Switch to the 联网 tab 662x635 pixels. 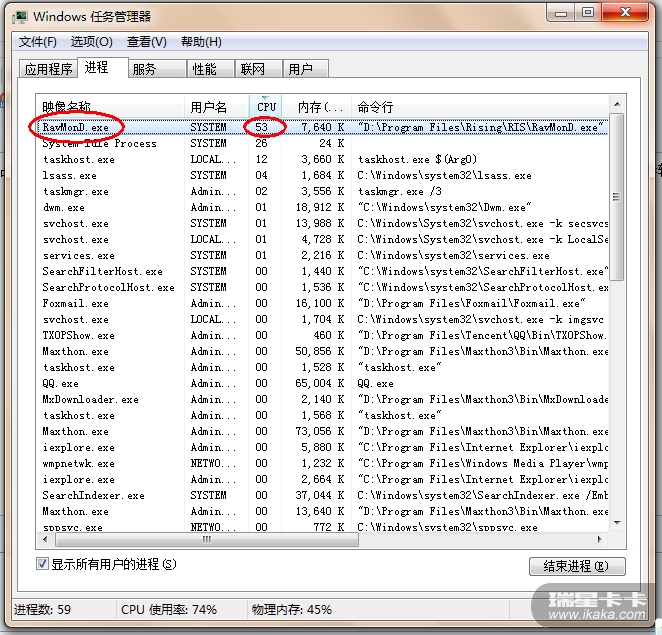click(x=258, y=69)
